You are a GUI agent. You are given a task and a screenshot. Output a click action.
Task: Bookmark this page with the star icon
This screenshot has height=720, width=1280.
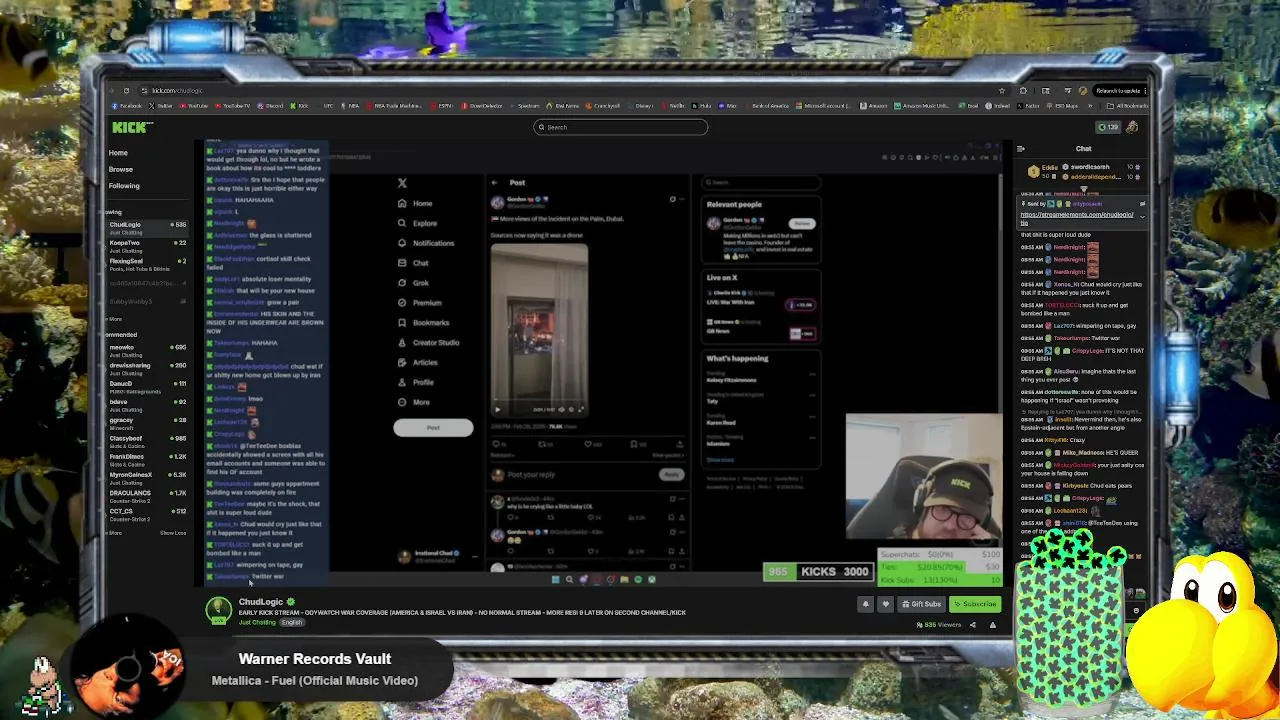tap(1002, 90)
